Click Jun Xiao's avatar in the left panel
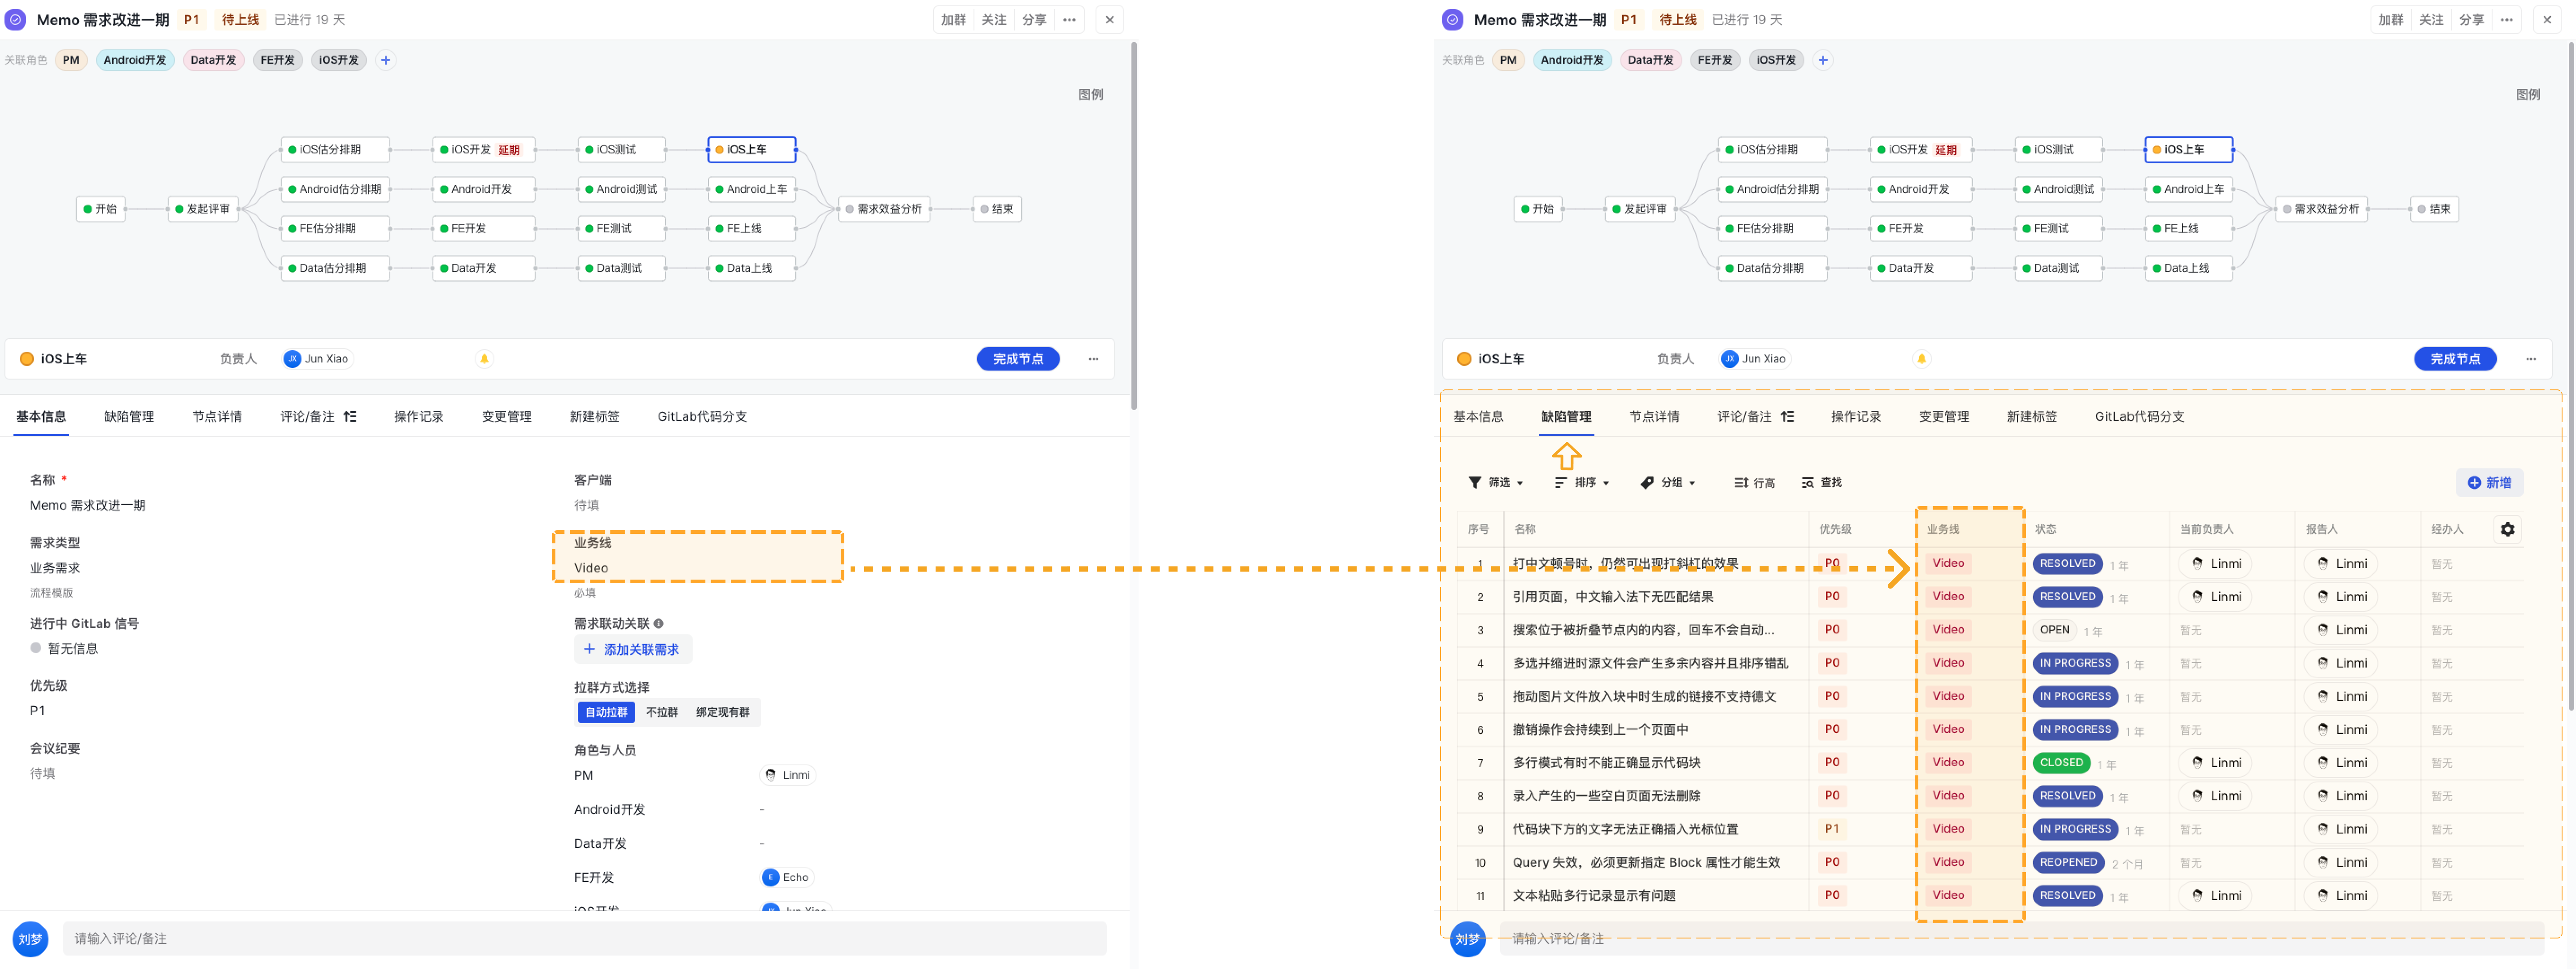Screen dimensions: 2576x969 click(x=292, y=359)
